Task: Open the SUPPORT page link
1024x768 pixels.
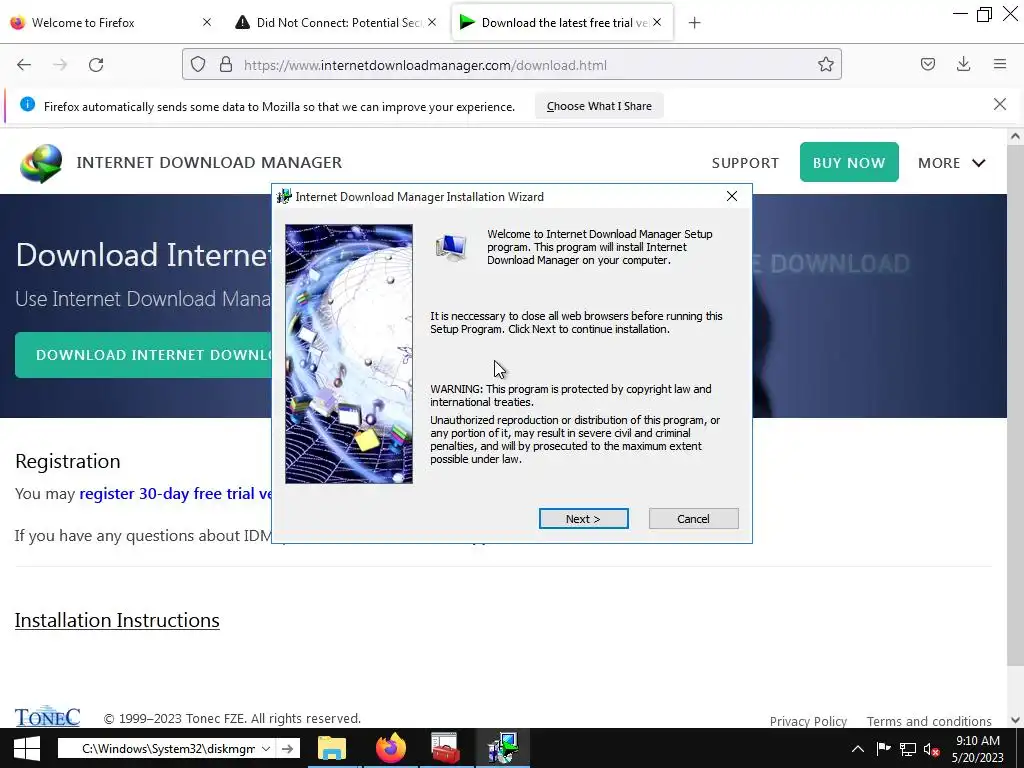Action: tap(745, 163)
